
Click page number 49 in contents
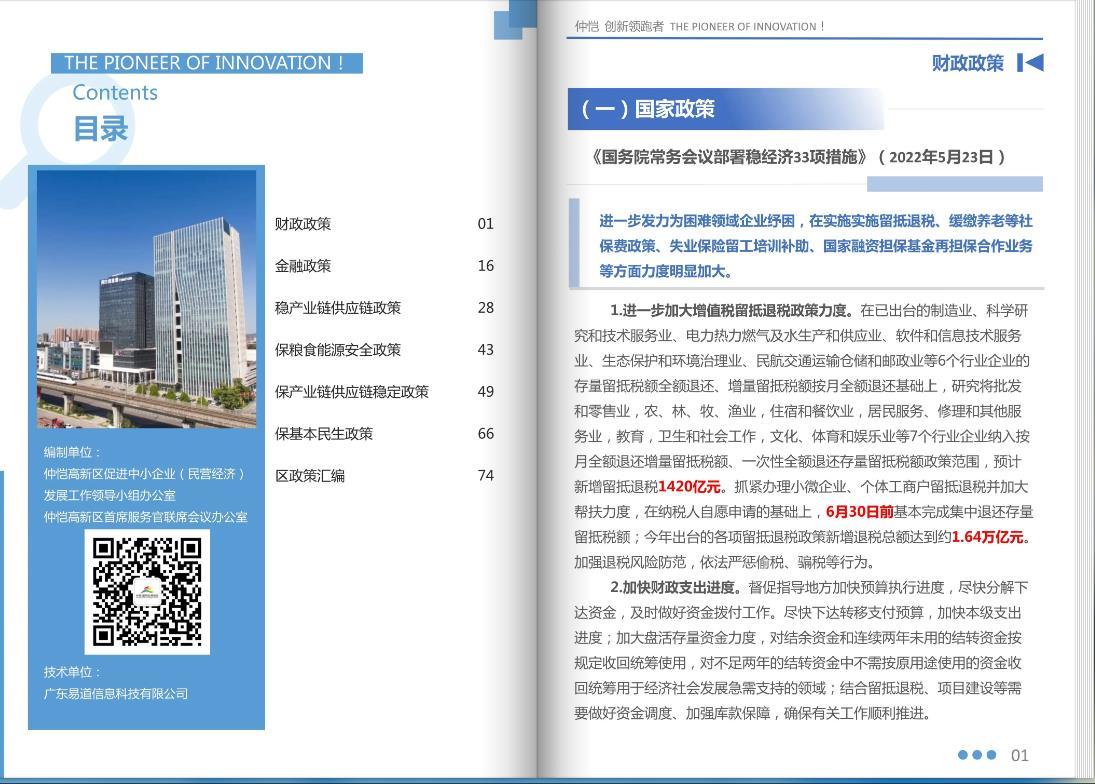[x=485, y=392]
